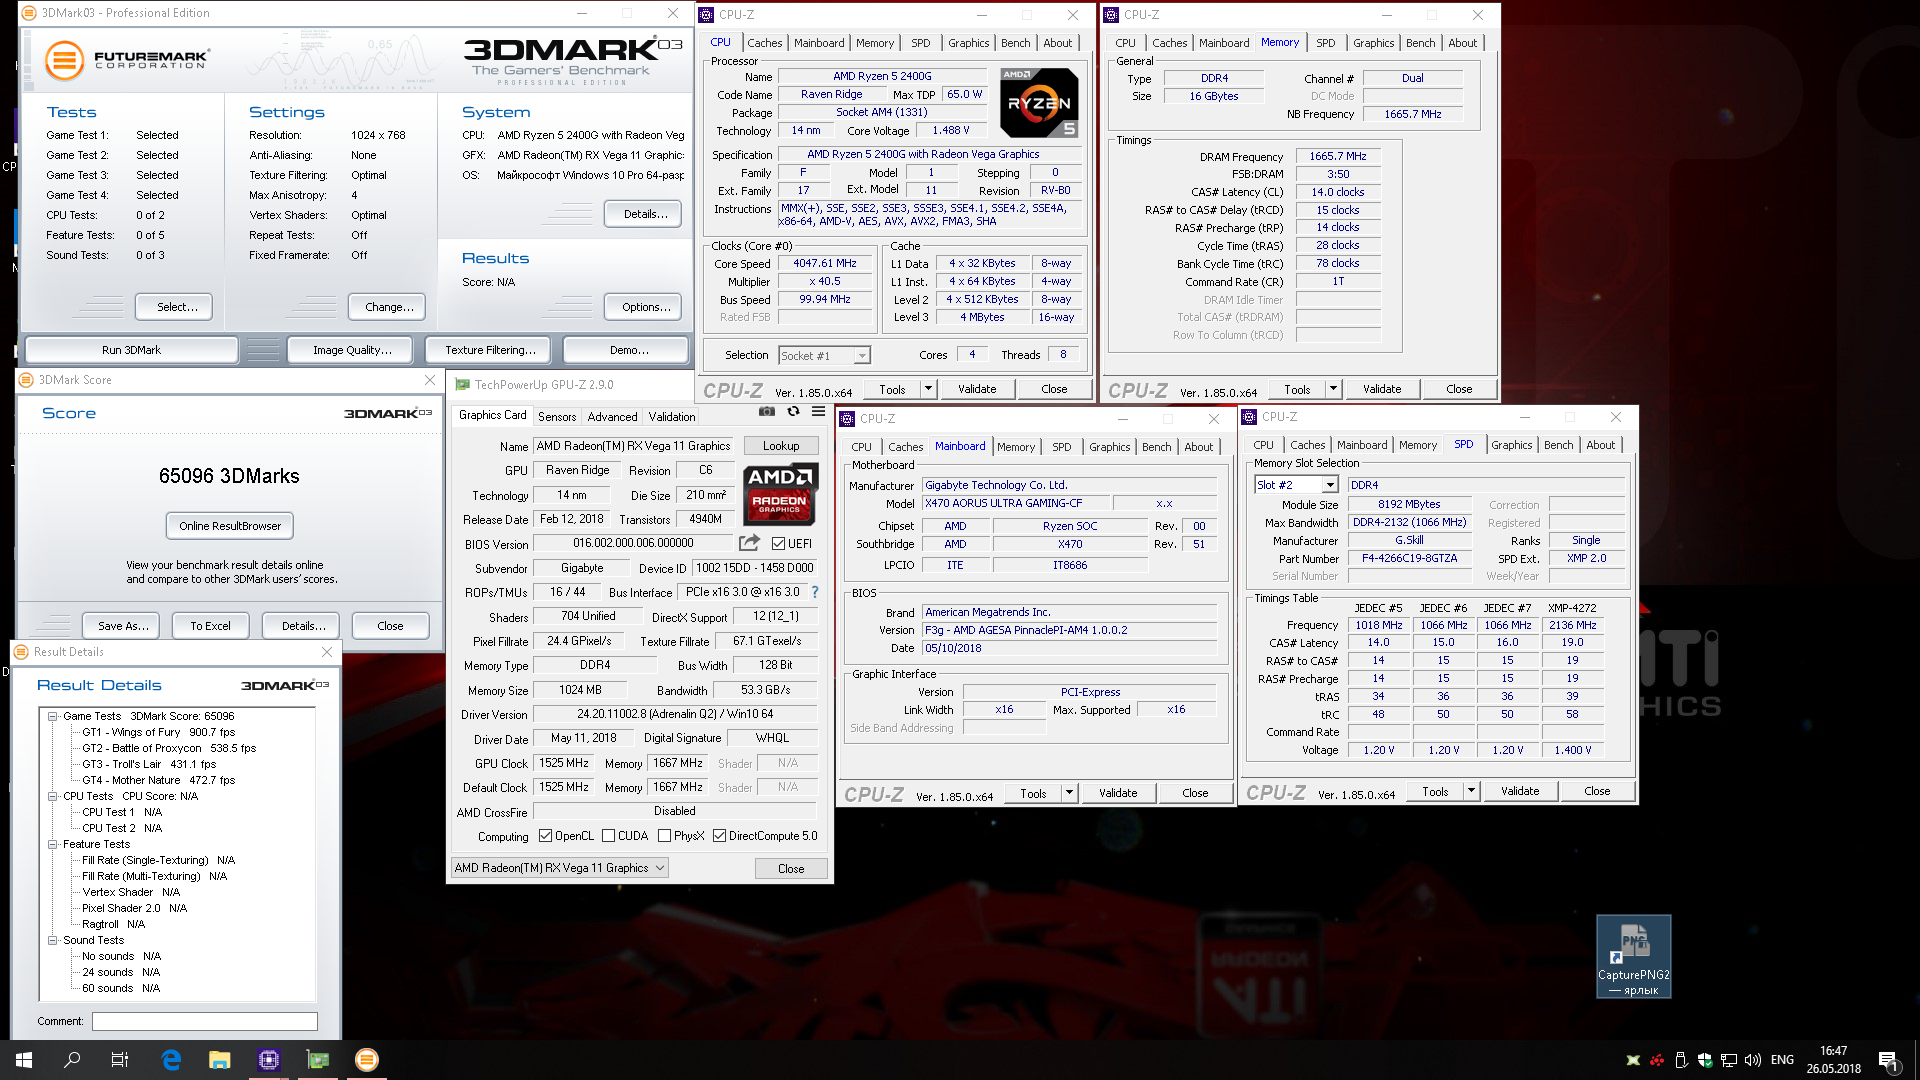The width and height of the screenshot is (1920, 1080).
Task: Open the GPU selection dropdown in GPU-Z
Action: point(559,868)
